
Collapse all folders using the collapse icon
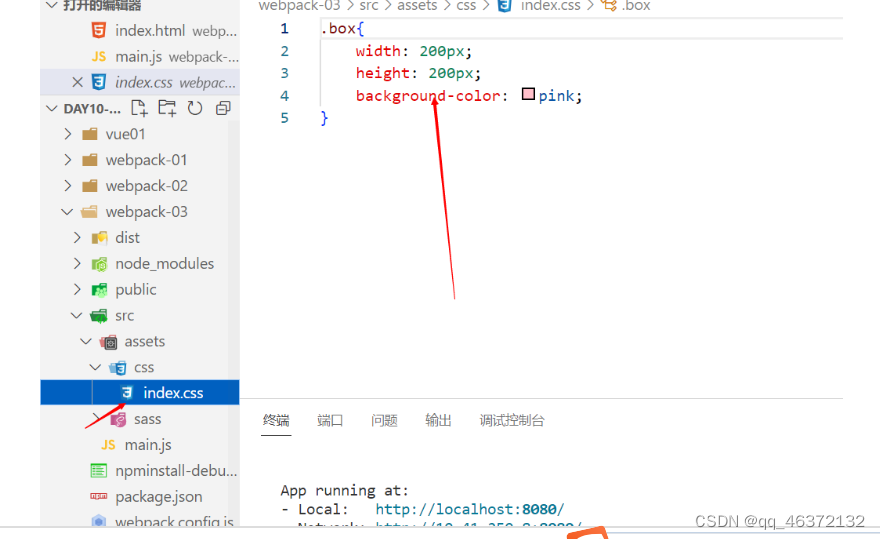(x=223, y=108)
